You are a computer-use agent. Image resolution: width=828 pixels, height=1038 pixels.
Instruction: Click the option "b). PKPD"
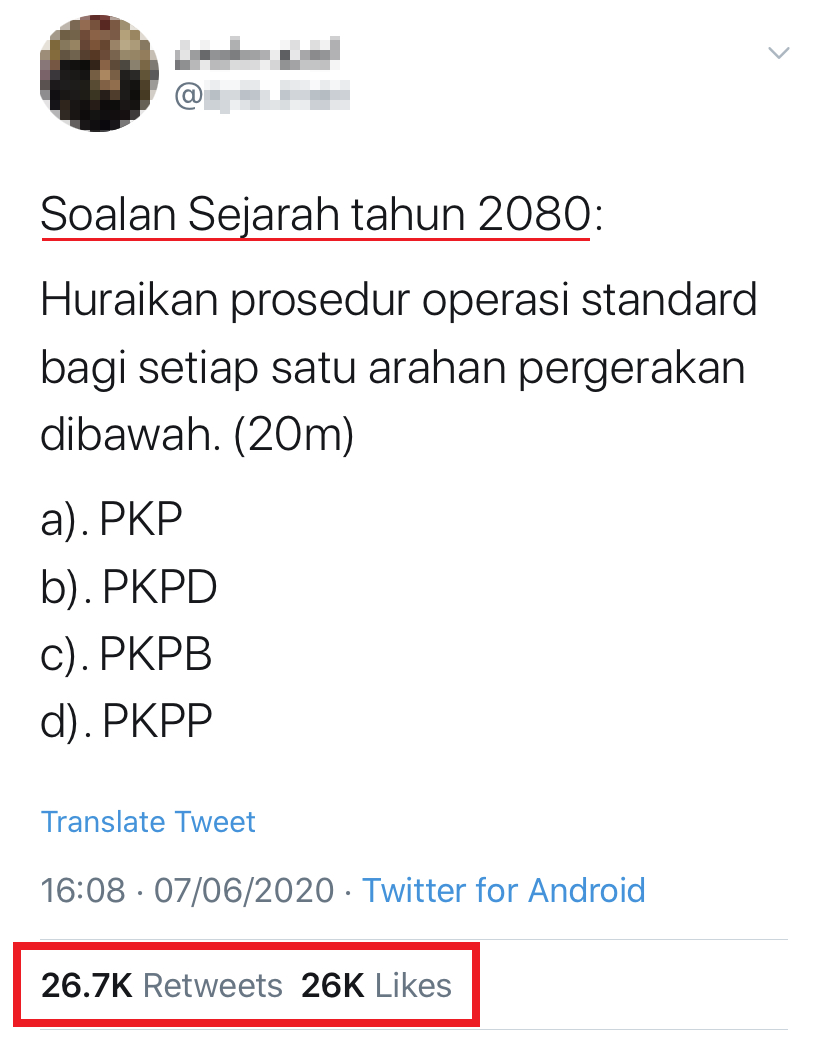(x=129, y=589)
